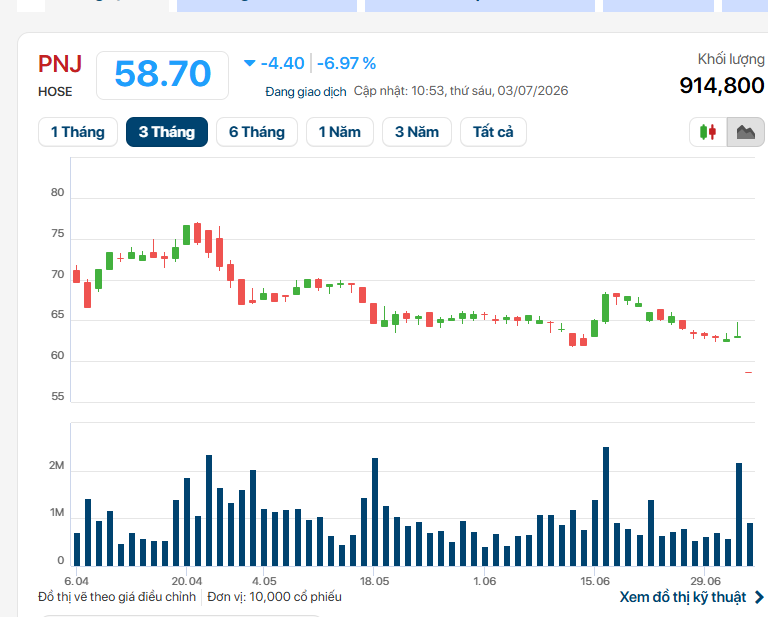Screen dimensions: 768x617
Task: Click the highest red candle near 77
Action: point(197,233)
